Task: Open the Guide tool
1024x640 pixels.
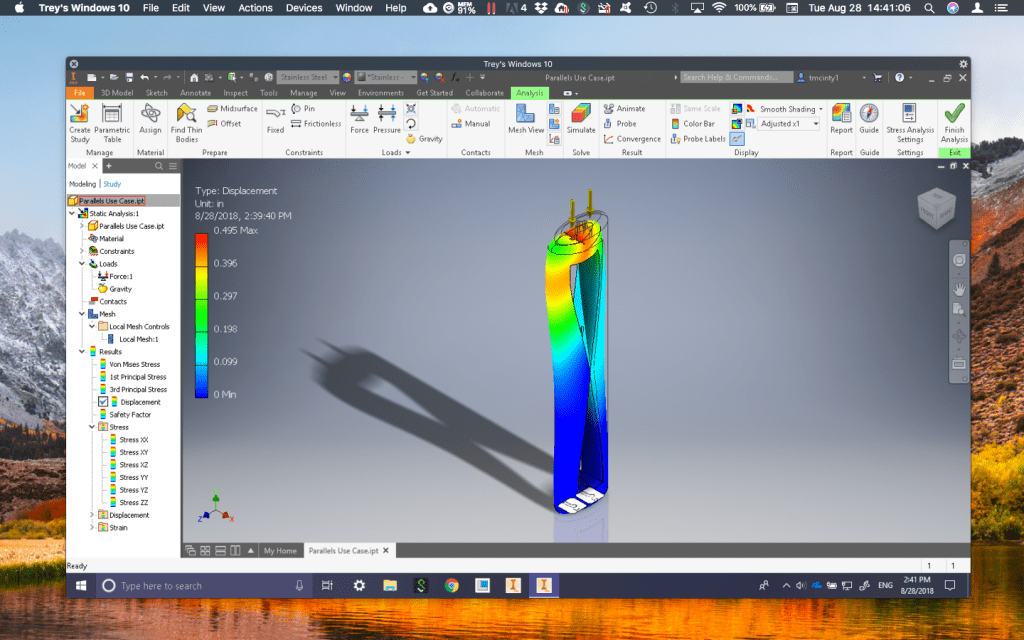Action: 869,119
